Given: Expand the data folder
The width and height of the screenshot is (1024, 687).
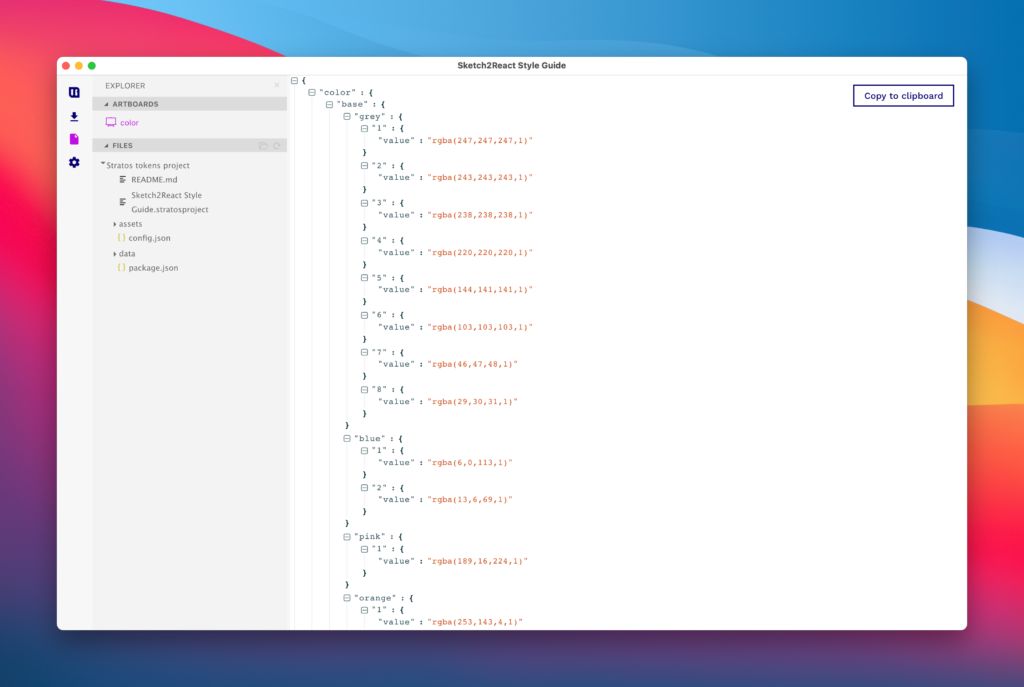Looking at the screenshot, I should [115, 253].
